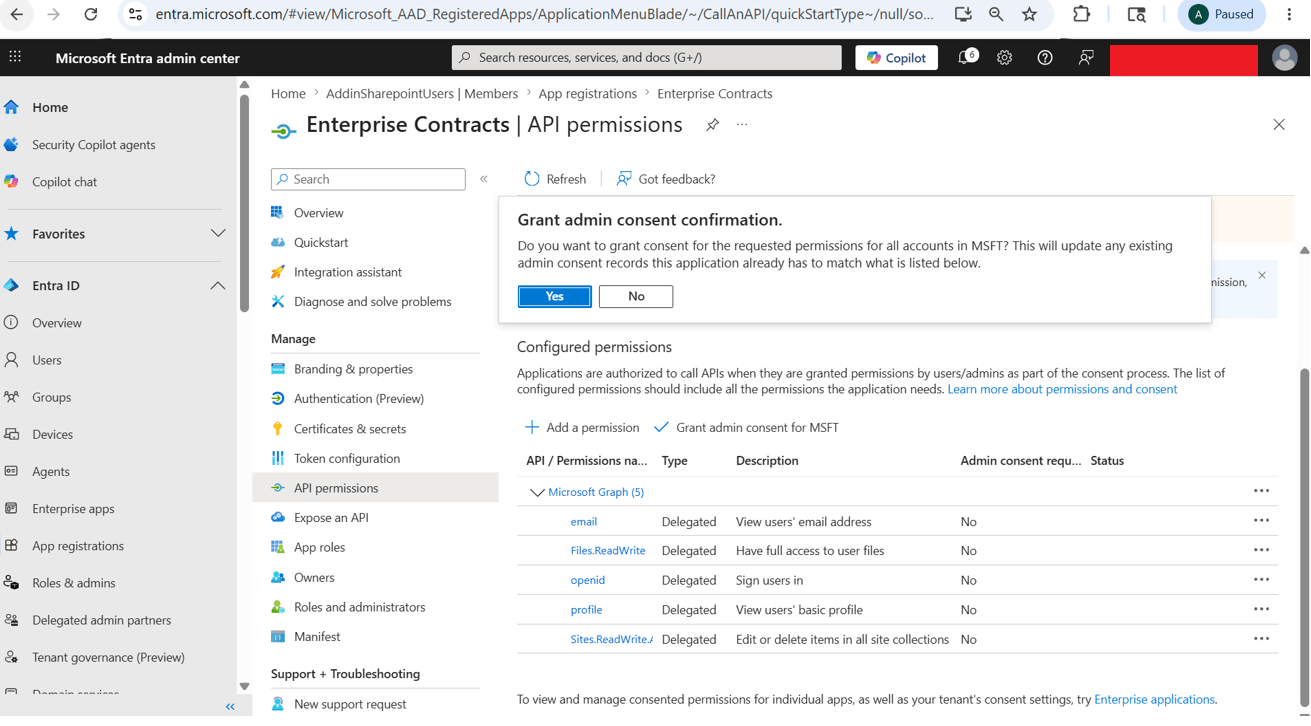The width and height of the screenshot is (1311, 726).
Task: Collapse the Favorites section
Action: pyautogui.click(x=218, y=234)
